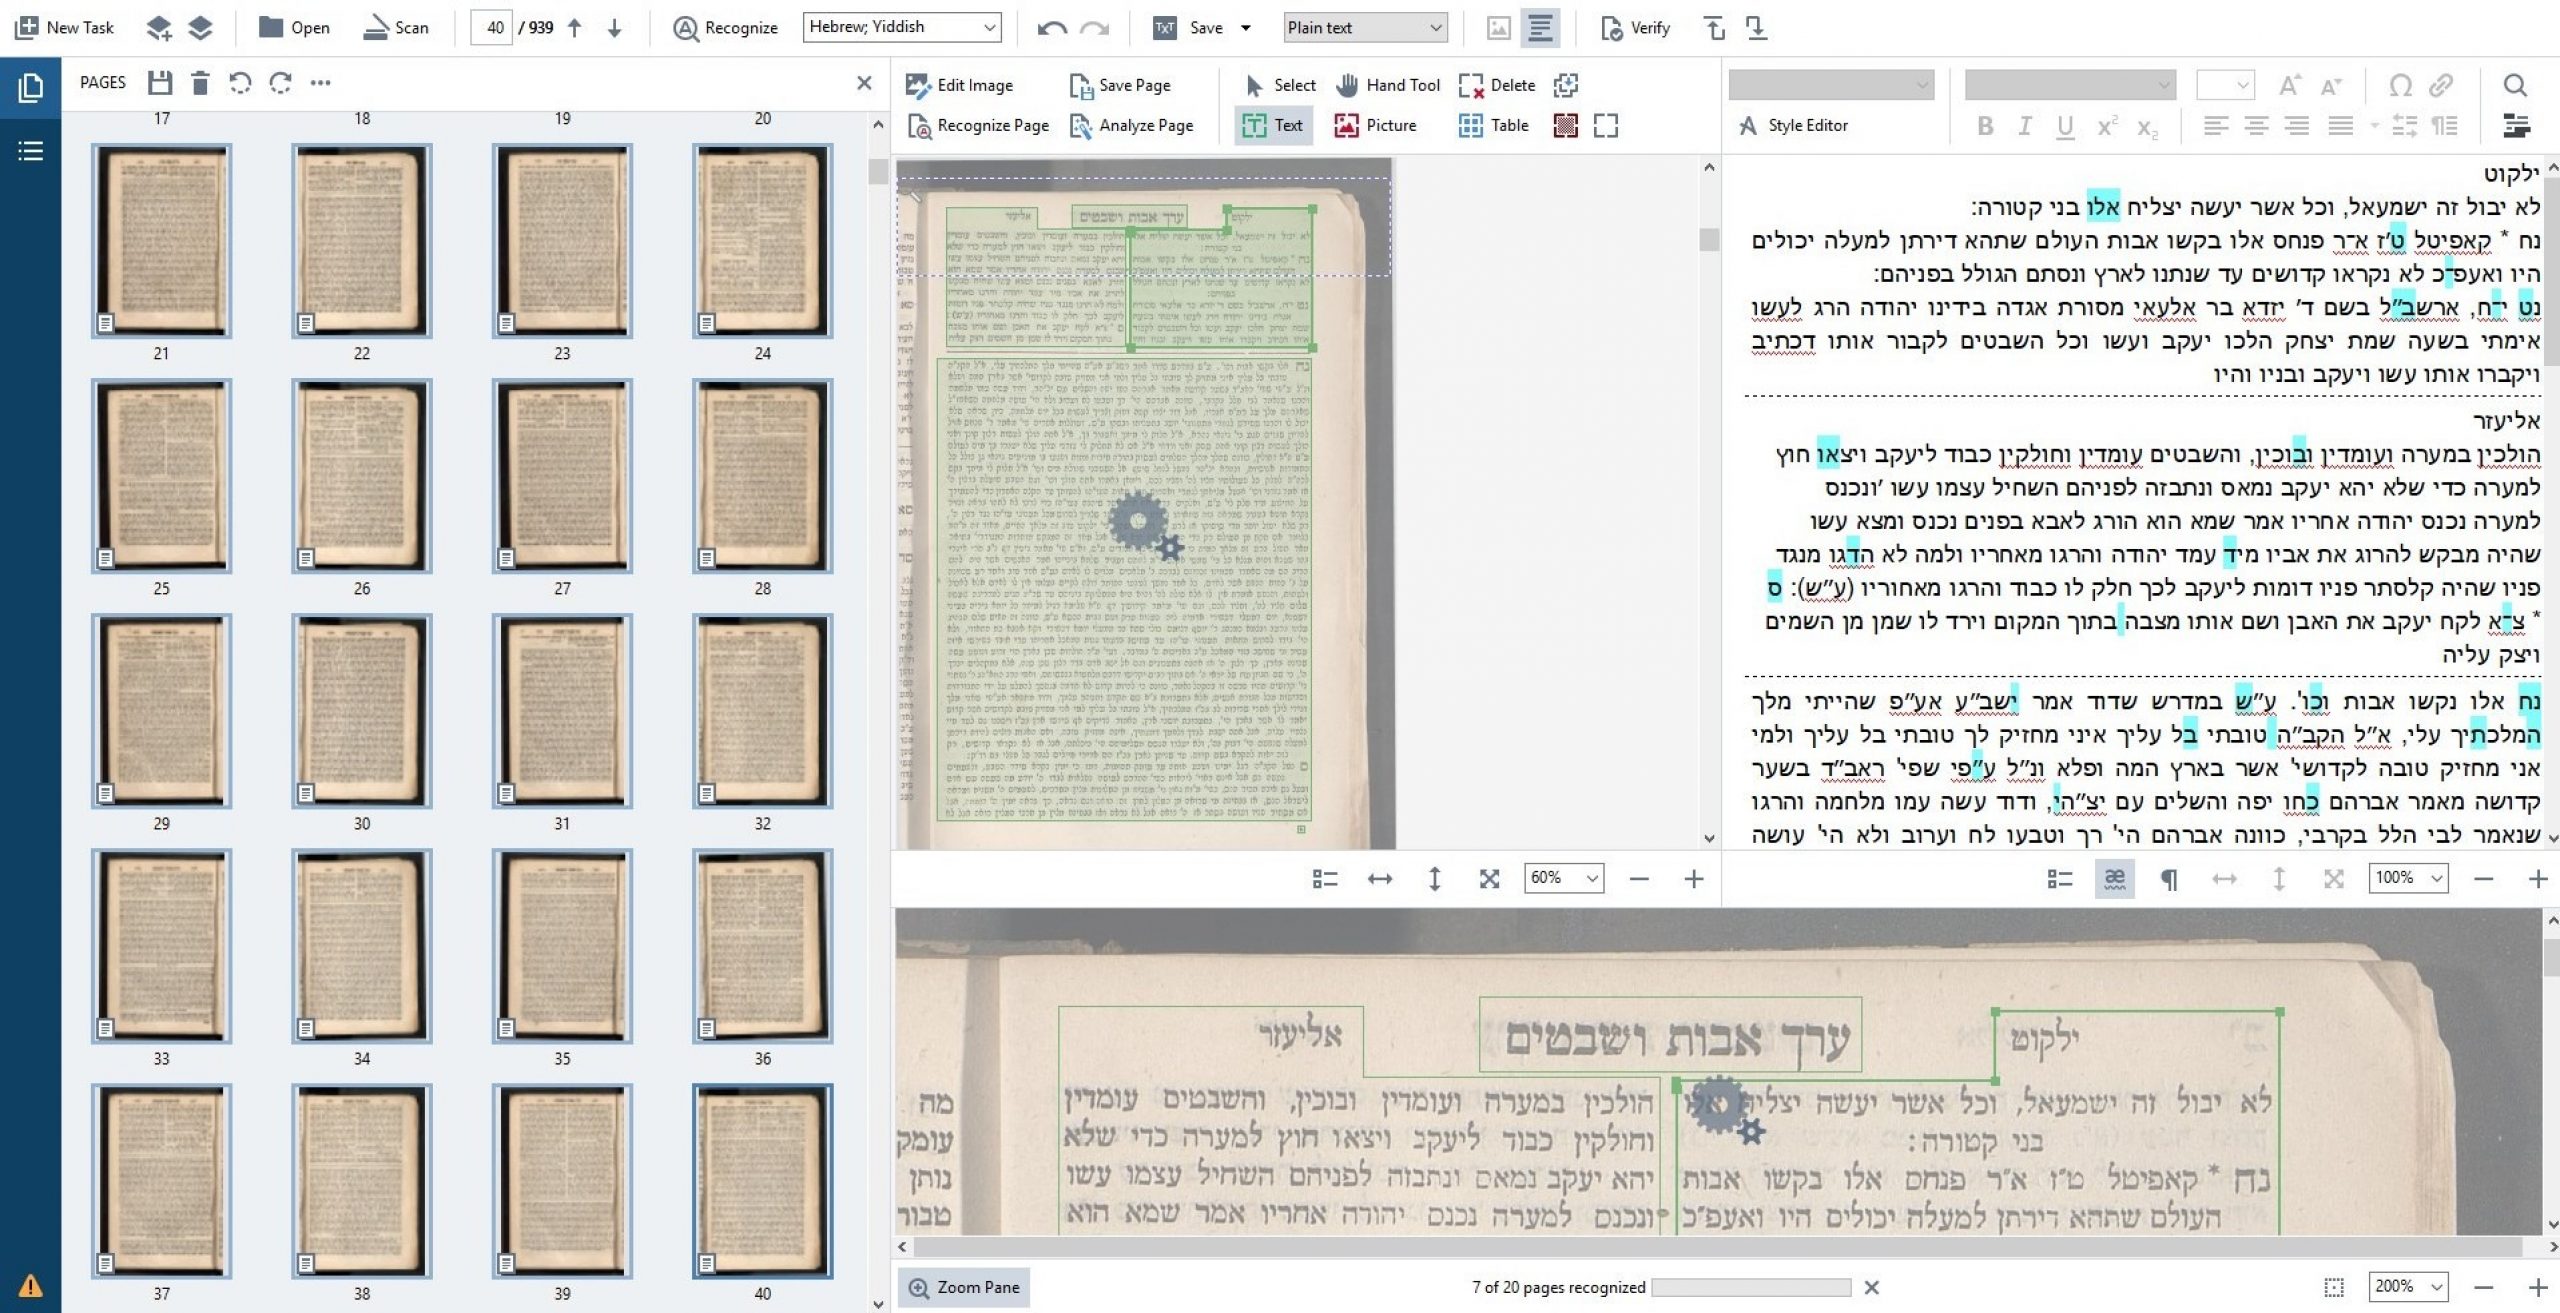Insert a special character with the omega icon
Image resolution: width=2560 pixels, height=1313 pixels.
2398,86
